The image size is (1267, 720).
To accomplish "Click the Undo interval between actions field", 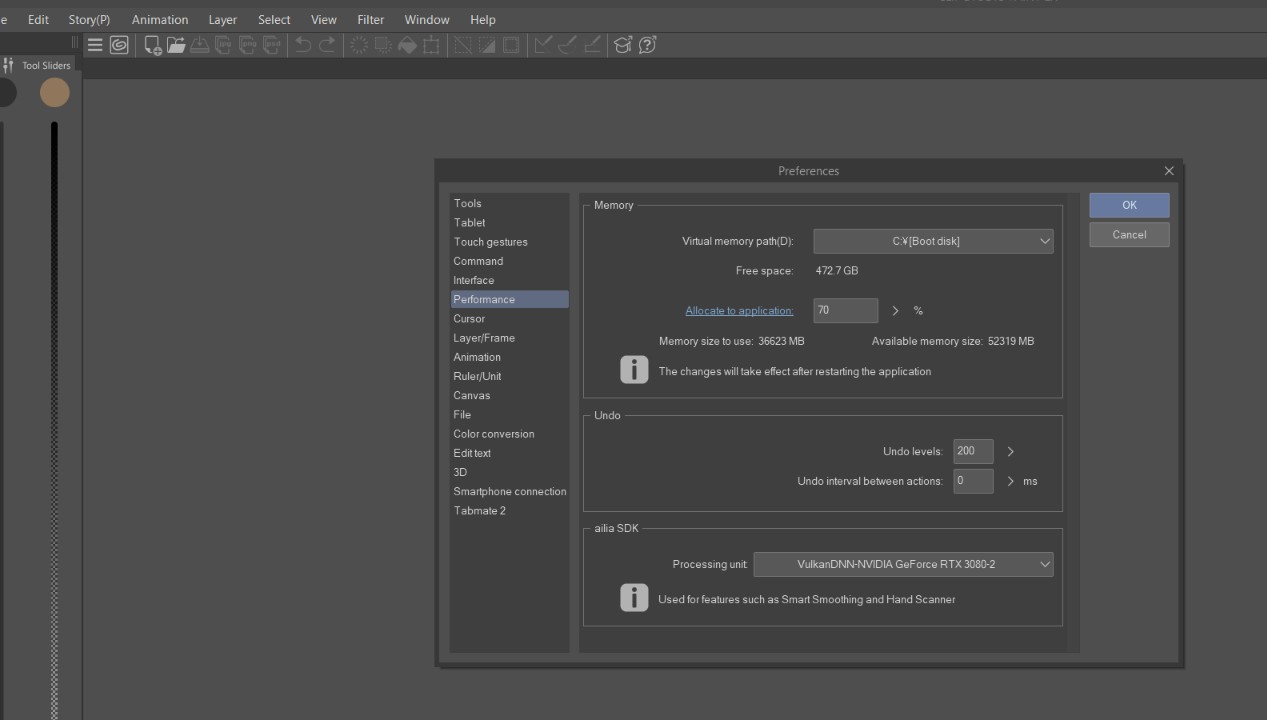I will coord(973,481).
